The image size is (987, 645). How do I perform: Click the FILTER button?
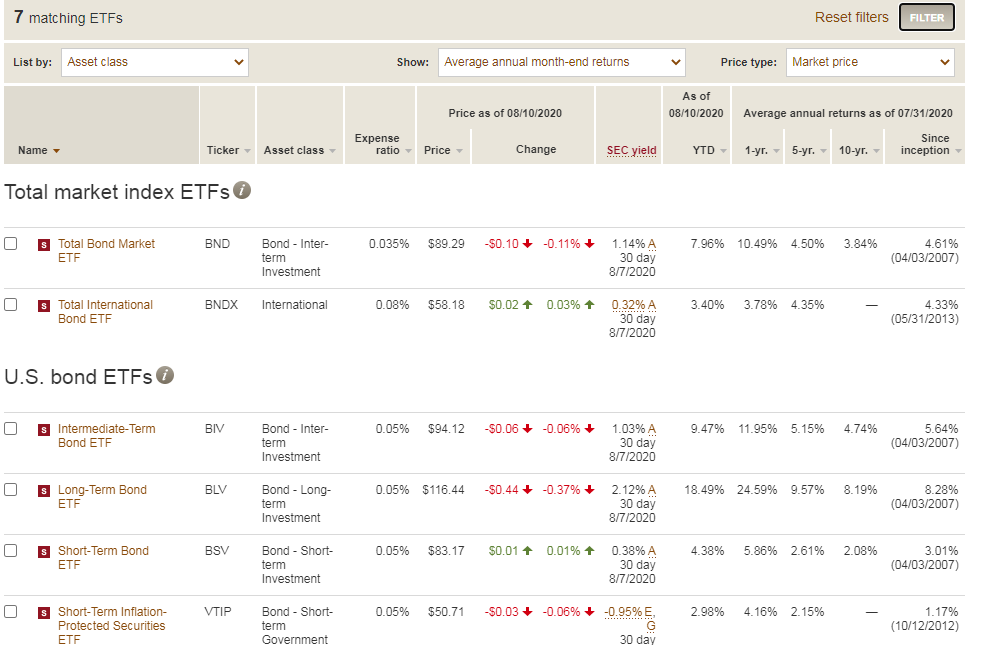point(927,18)
